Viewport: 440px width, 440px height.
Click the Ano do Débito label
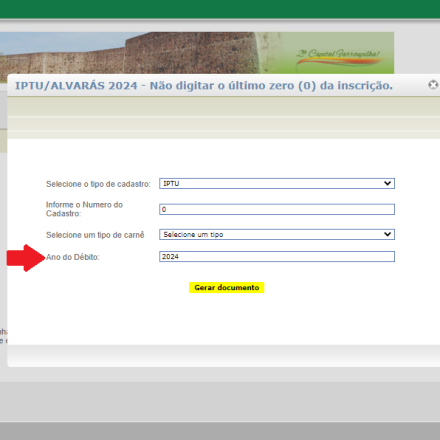(x=73, y=257)
